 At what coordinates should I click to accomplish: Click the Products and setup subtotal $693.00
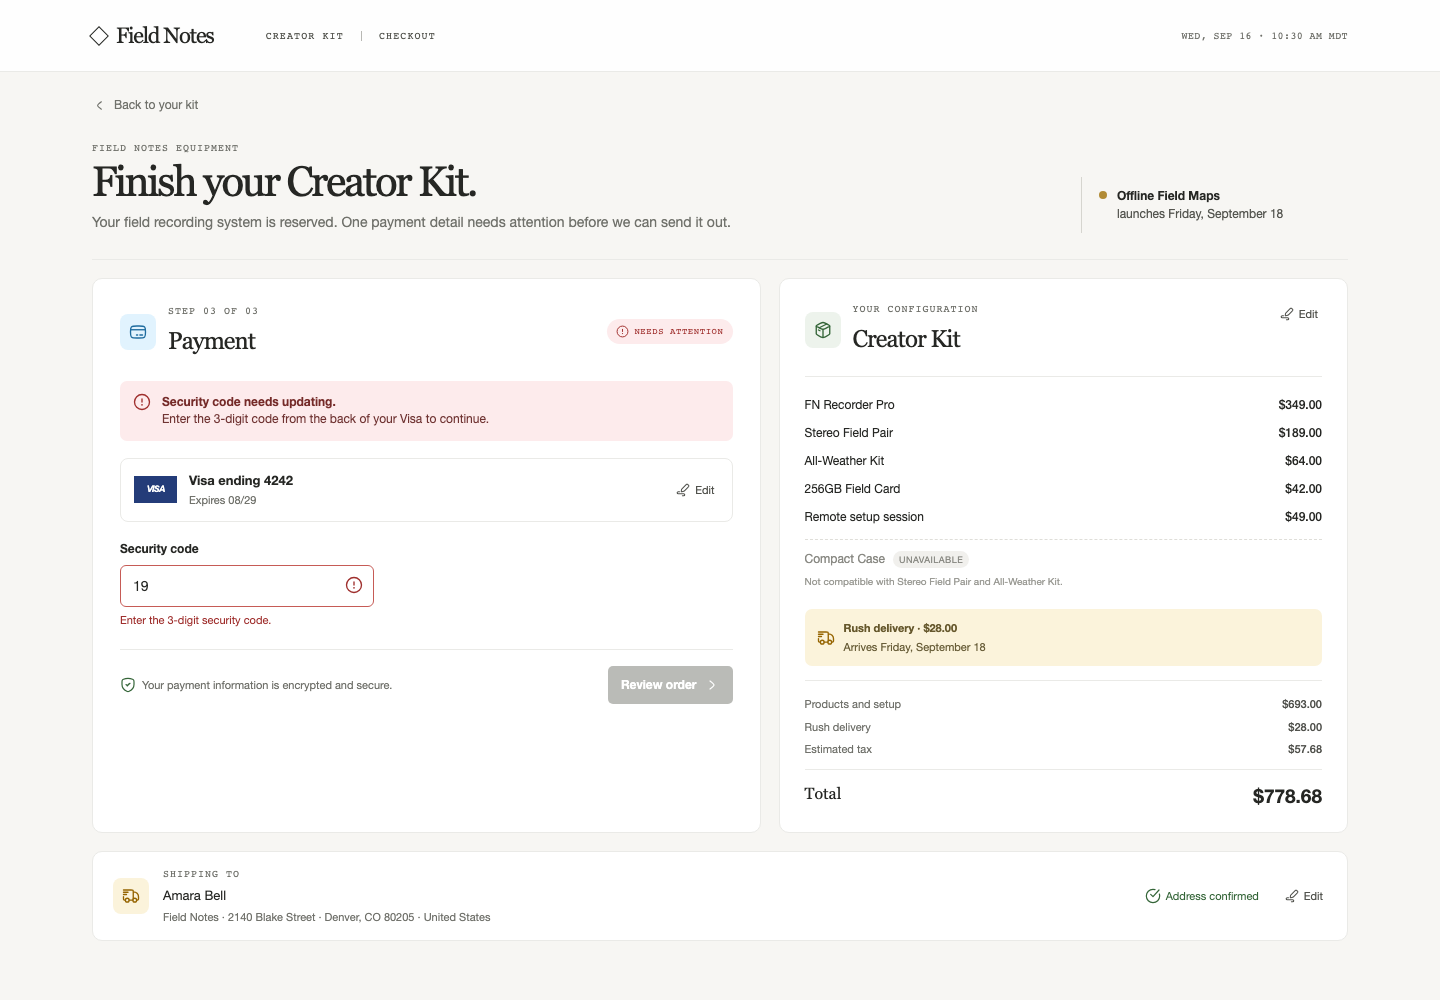[x=1302, y=704]
